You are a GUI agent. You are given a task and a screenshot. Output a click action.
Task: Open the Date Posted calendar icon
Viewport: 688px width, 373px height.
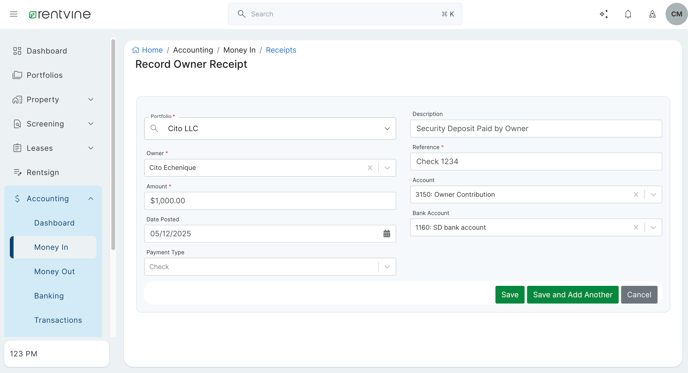tap(387, 233)
